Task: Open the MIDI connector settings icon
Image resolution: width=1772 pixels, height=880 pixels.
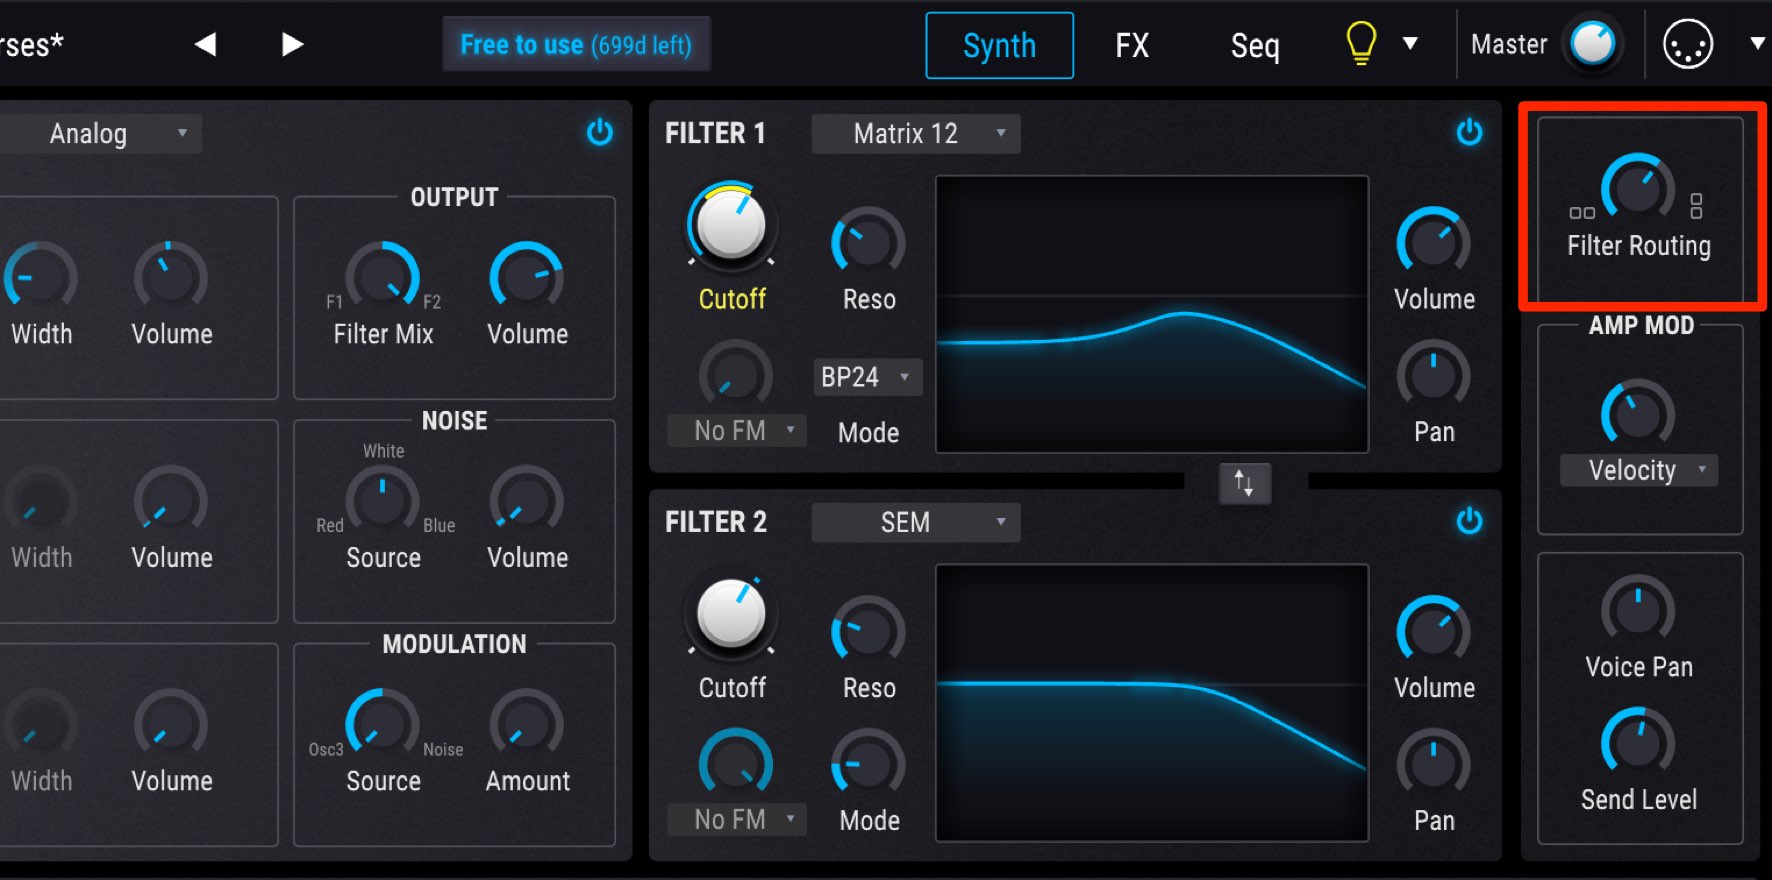Action: (x=1688, y=45)
